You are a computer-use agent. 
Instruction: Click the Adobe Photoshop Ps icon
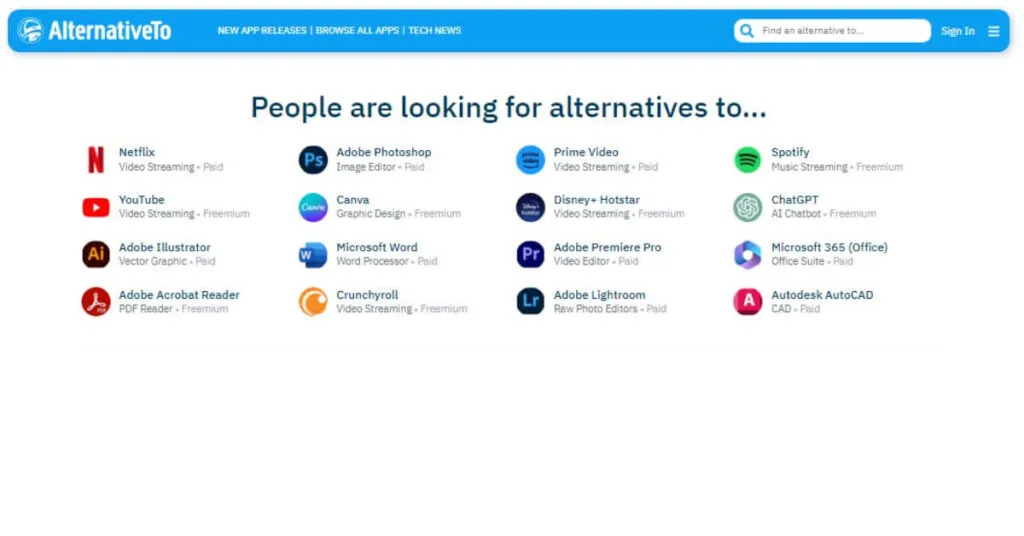click(x=313, y=160)
